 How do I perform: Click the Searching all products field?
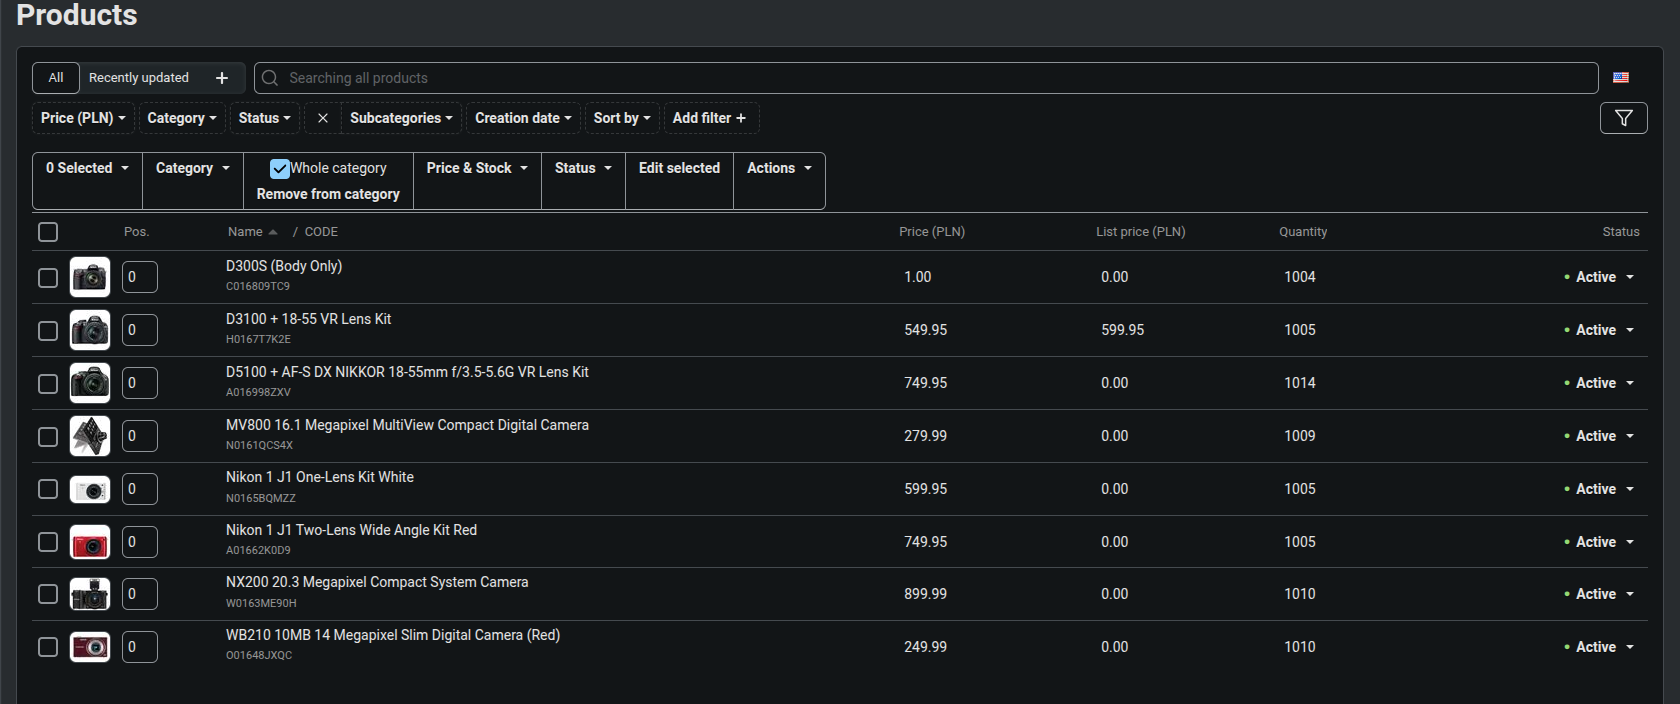click(x=926, y=78)
